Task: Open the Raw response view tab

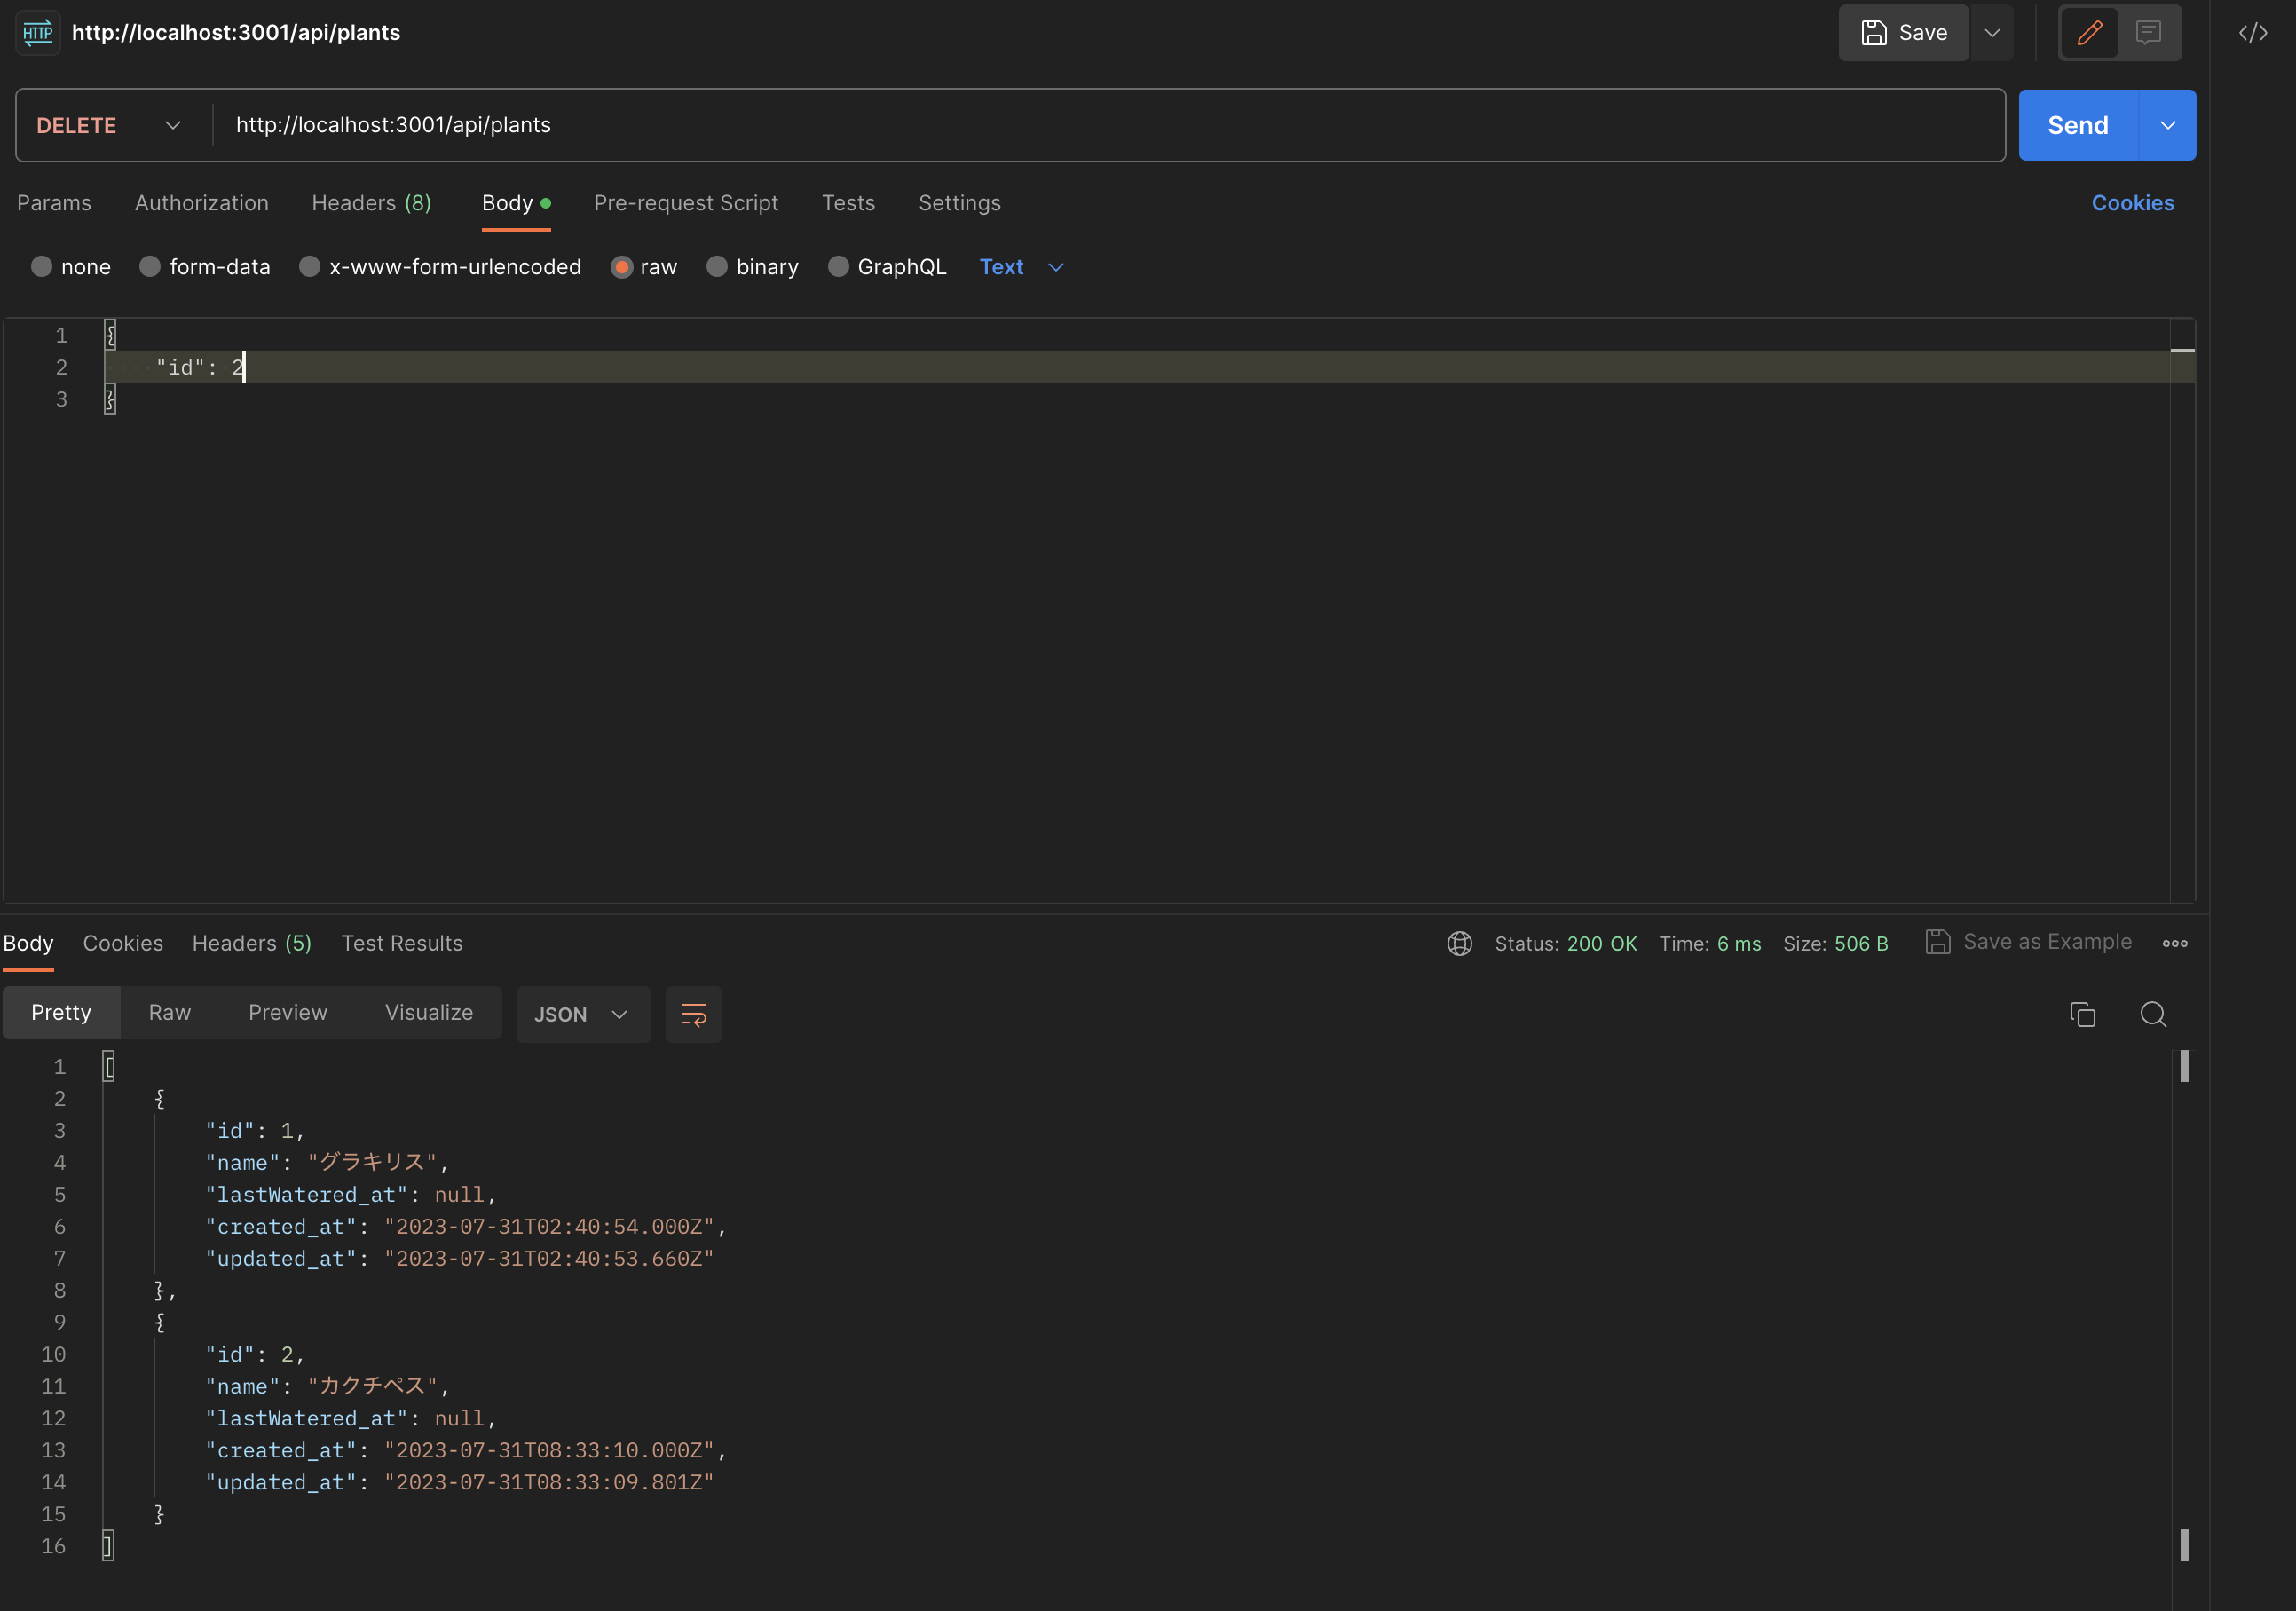Action: [170, 1012]
